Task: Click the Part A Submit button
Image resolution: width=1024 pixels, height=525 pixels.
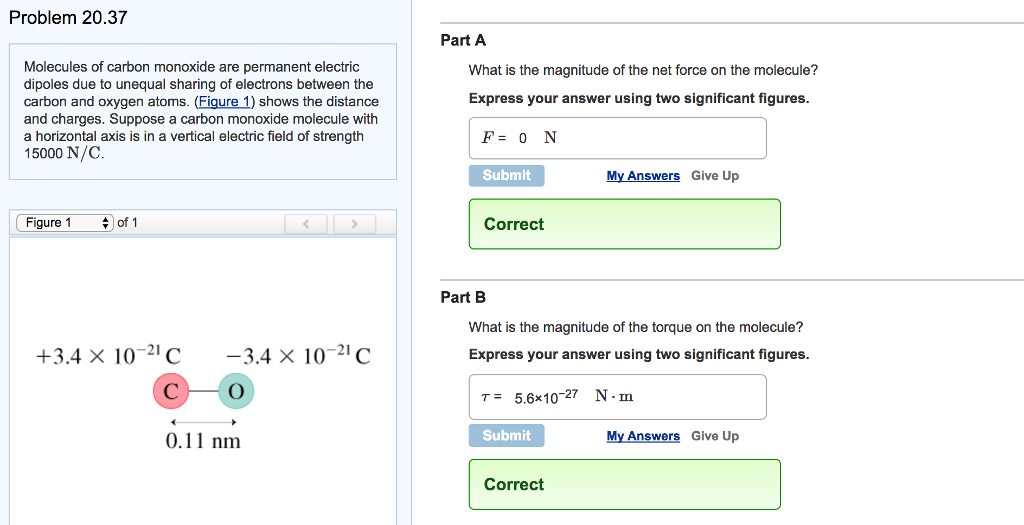Action: (x=506, y=176)
